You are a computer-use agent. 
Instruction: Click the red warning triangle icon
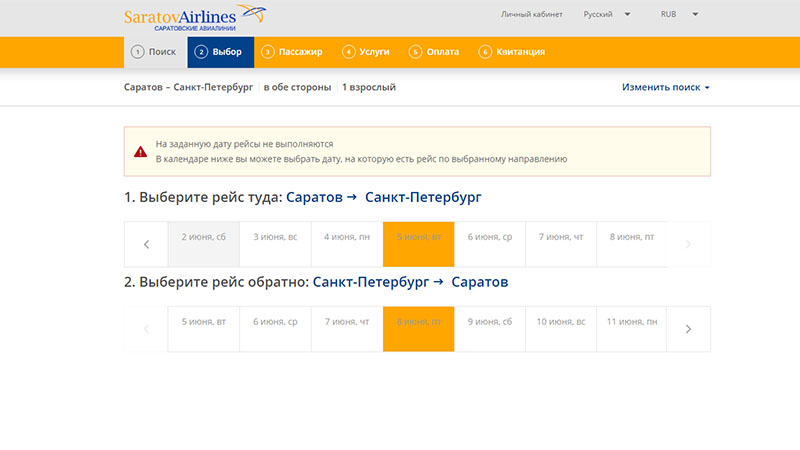point(141,151)
